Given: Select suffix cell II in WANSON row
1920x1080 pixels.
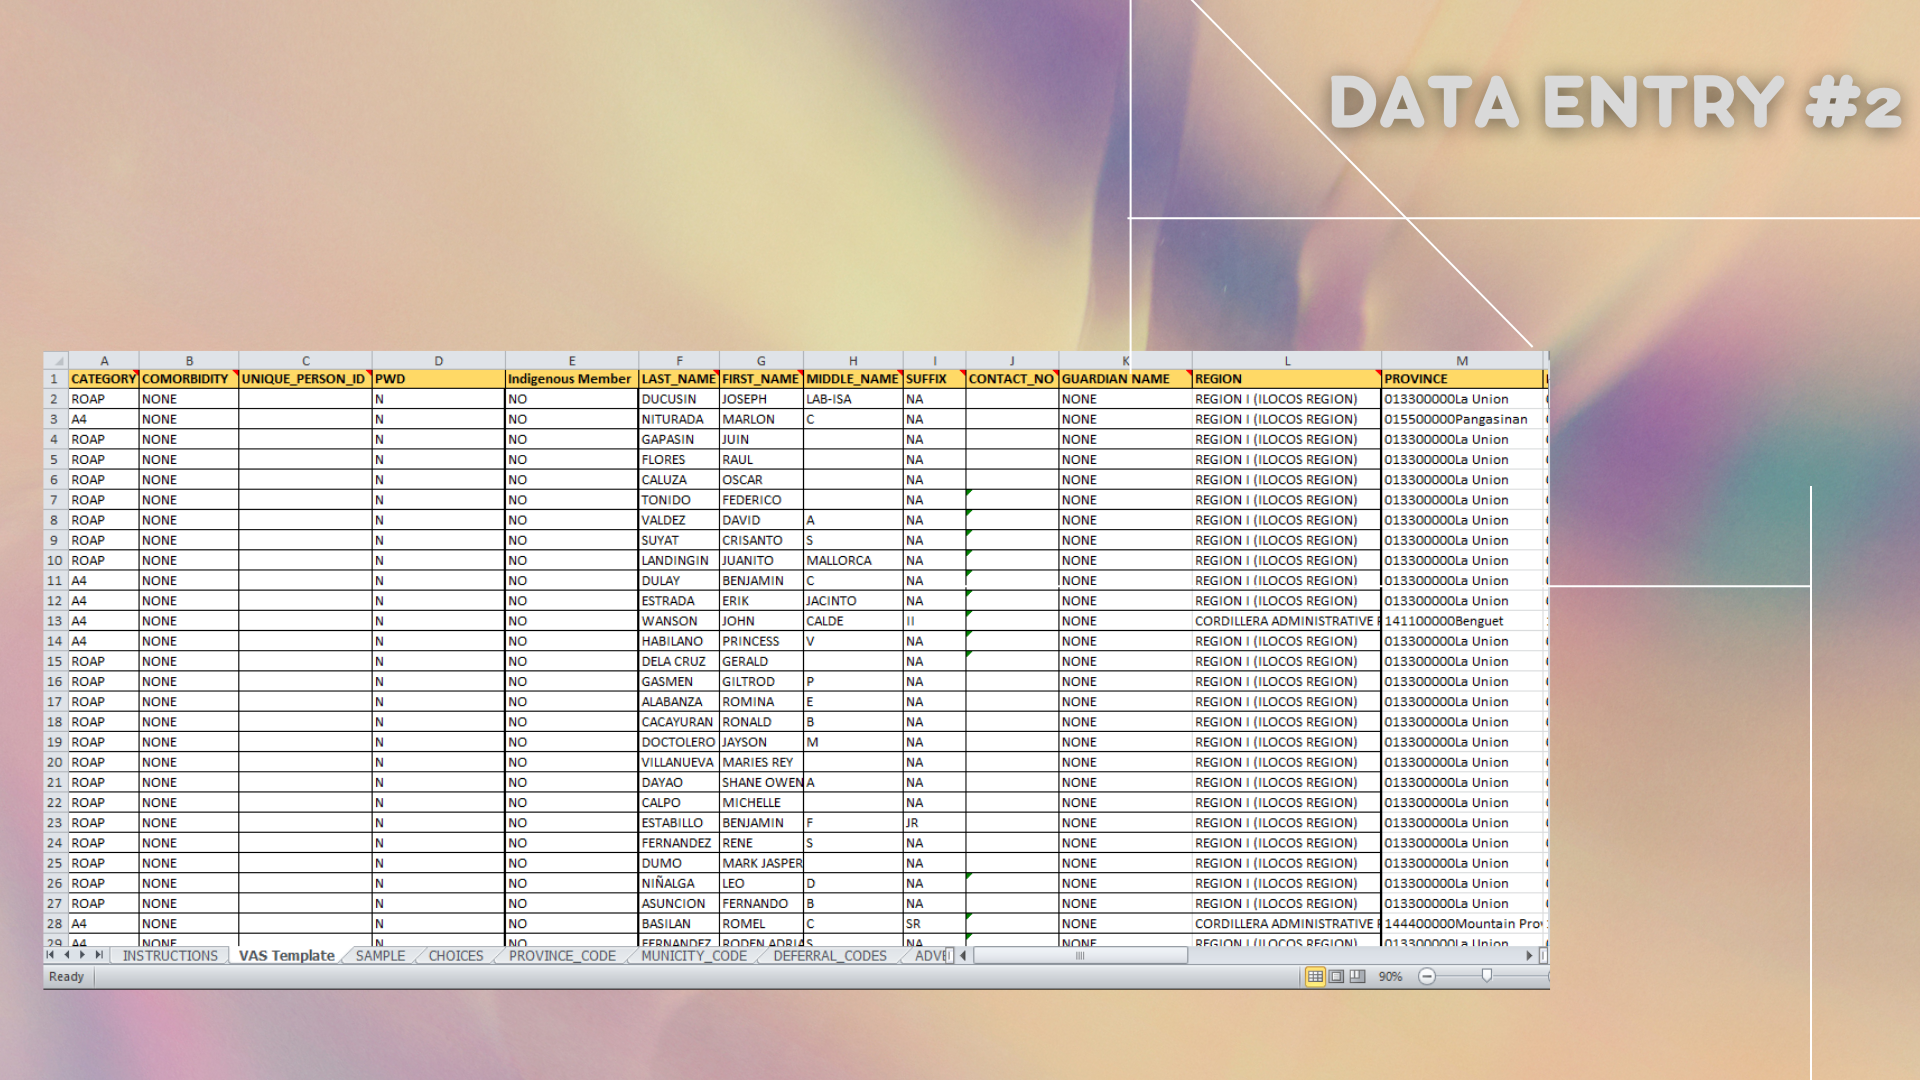Looking at the screenshot, I should (934, 621).
